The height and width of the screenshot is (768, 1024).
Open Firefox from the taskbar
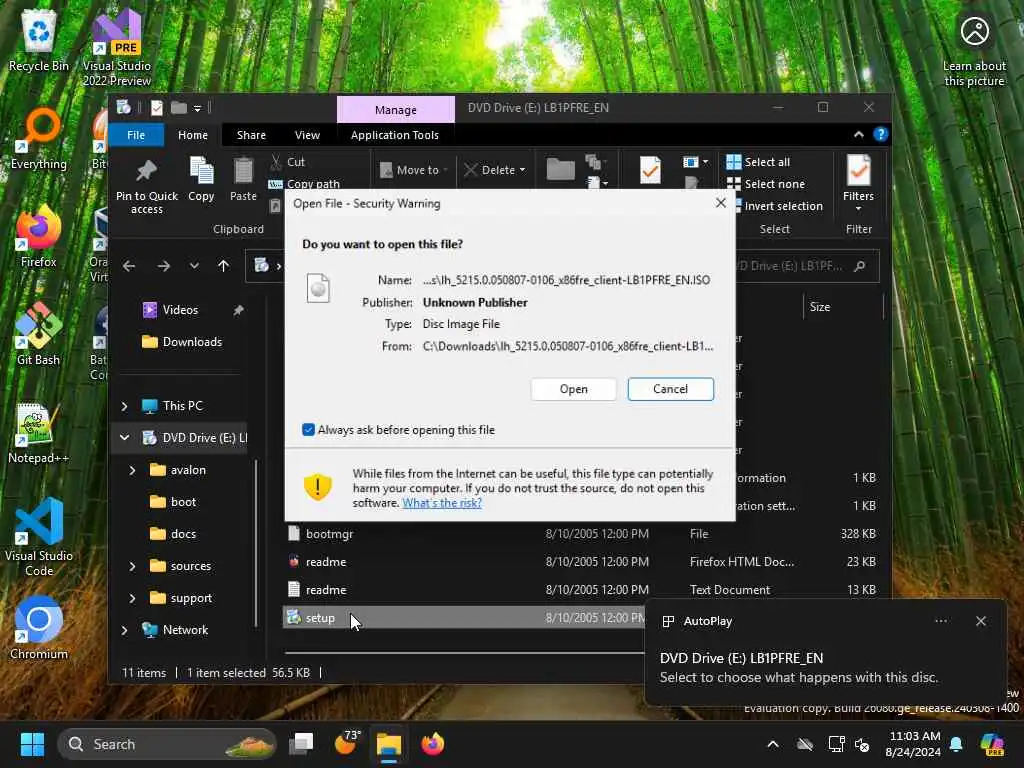pos(432,744)
